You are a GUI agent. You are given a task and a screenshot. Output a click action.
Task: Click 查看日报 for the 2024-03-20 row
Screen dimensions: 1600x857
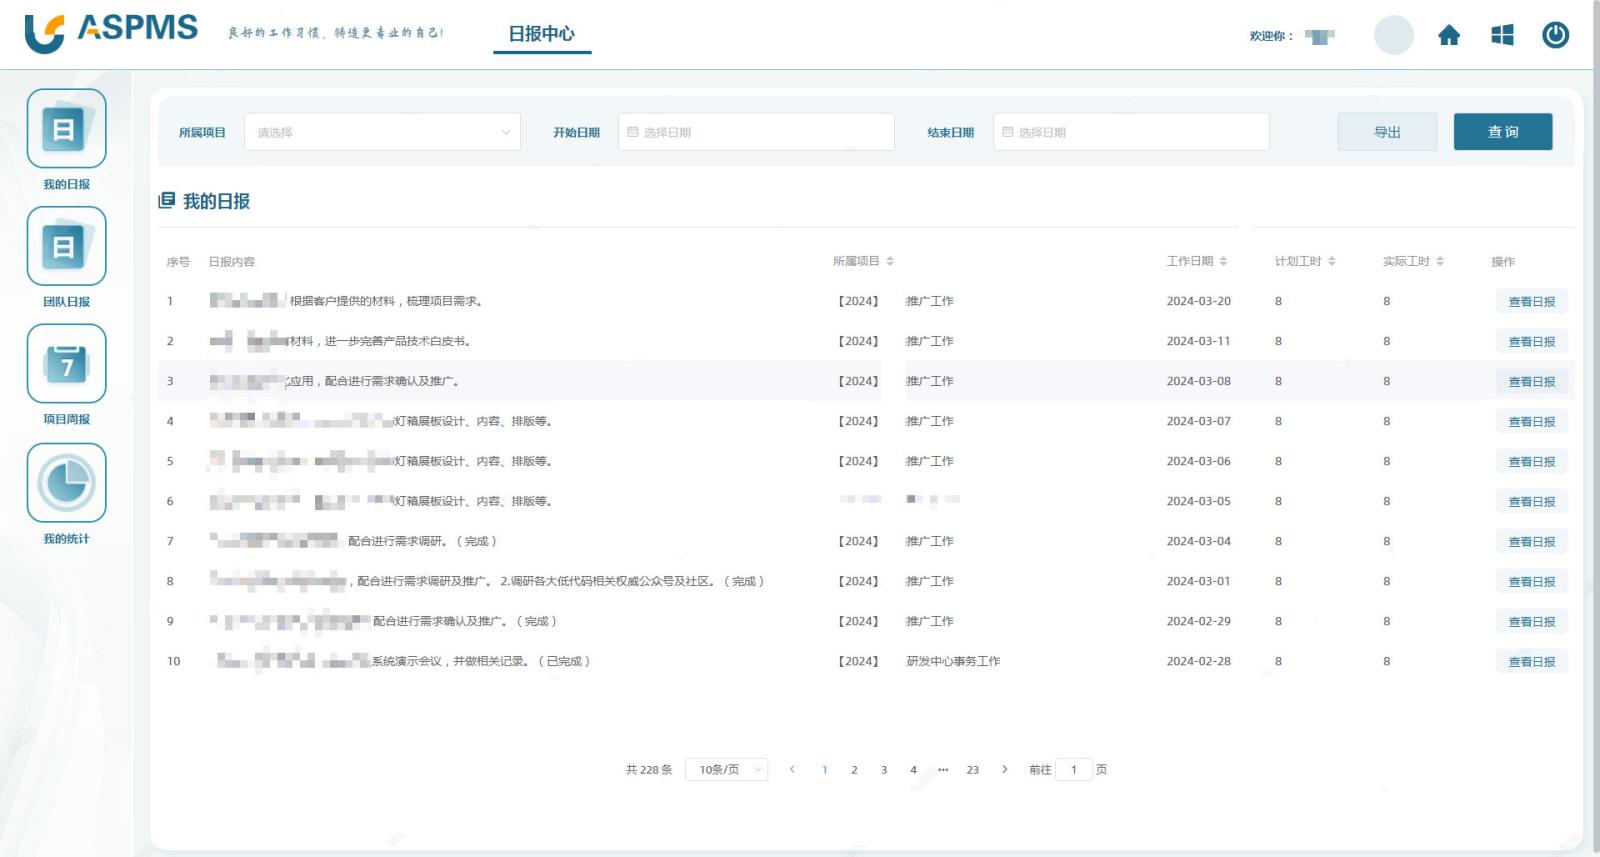click(1531, 302)
